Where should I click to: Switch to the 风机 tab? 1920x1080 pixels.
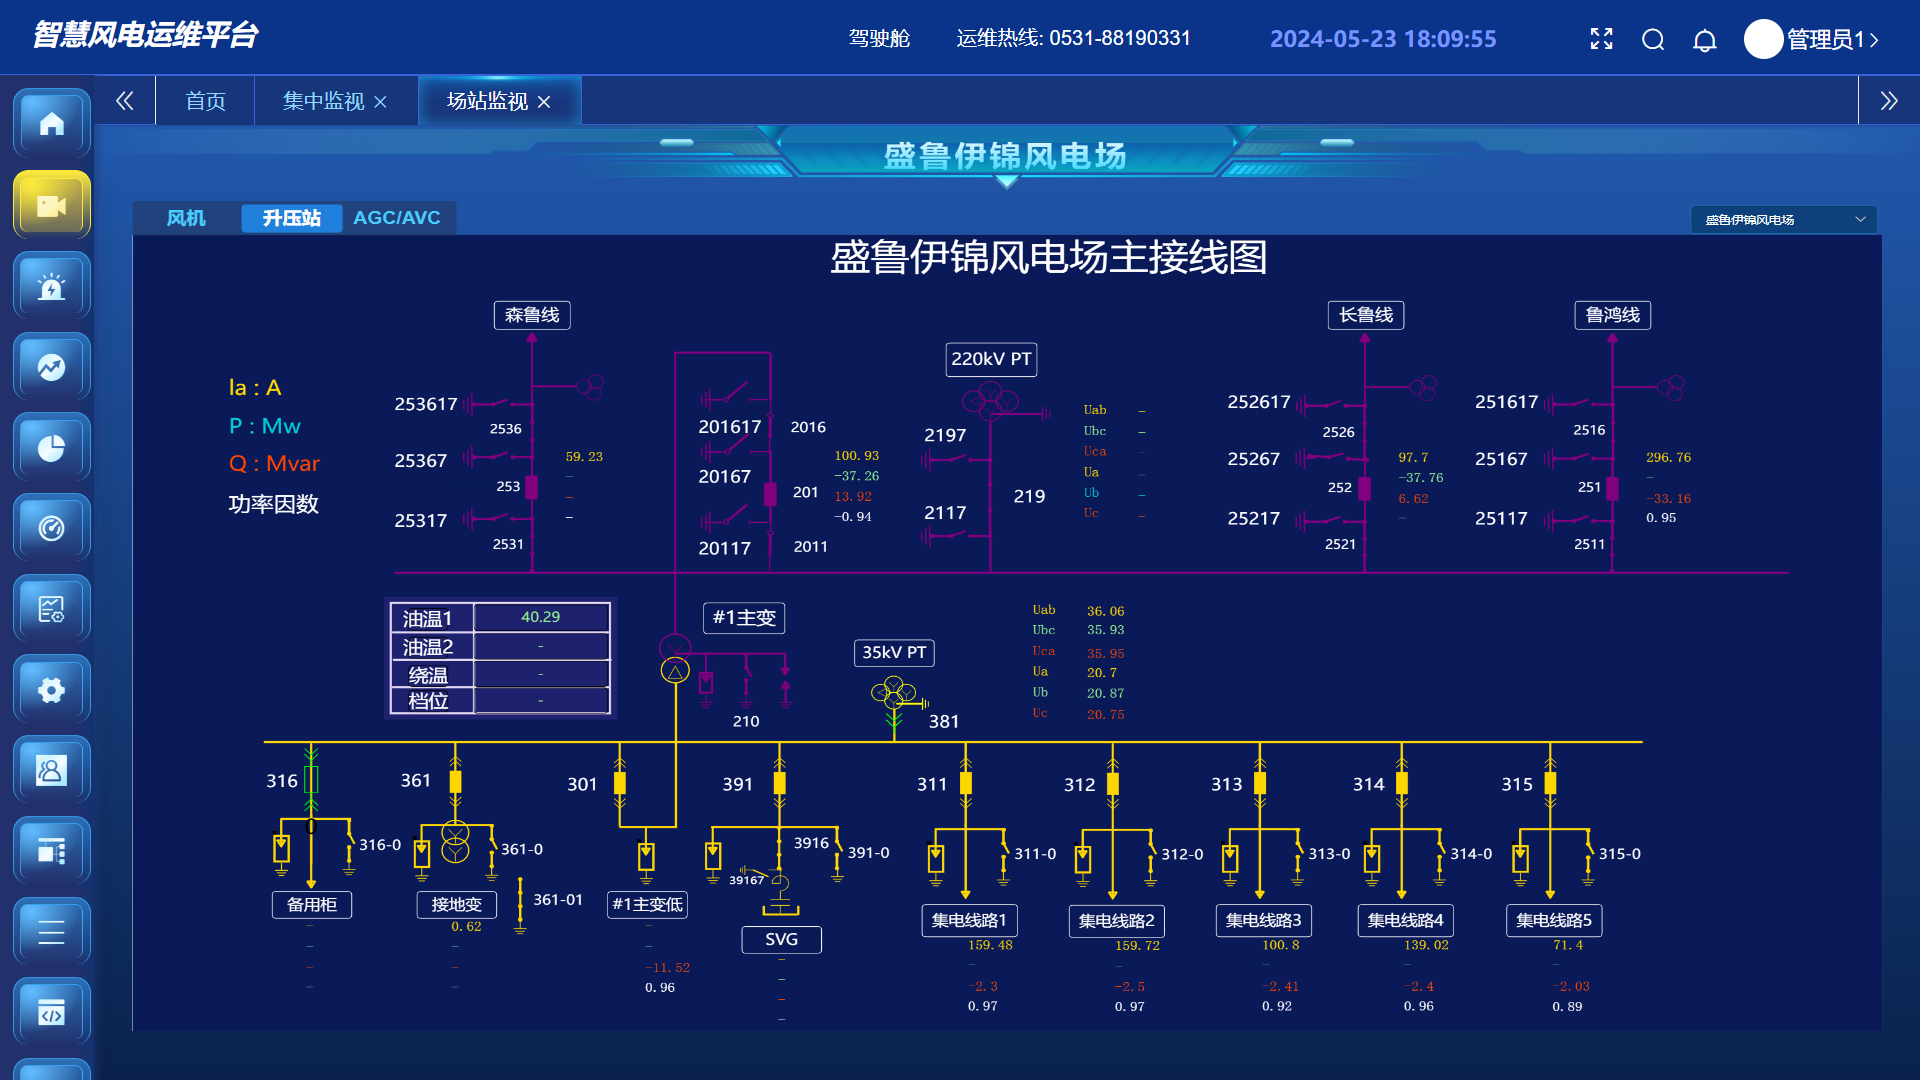pos(186,218)
